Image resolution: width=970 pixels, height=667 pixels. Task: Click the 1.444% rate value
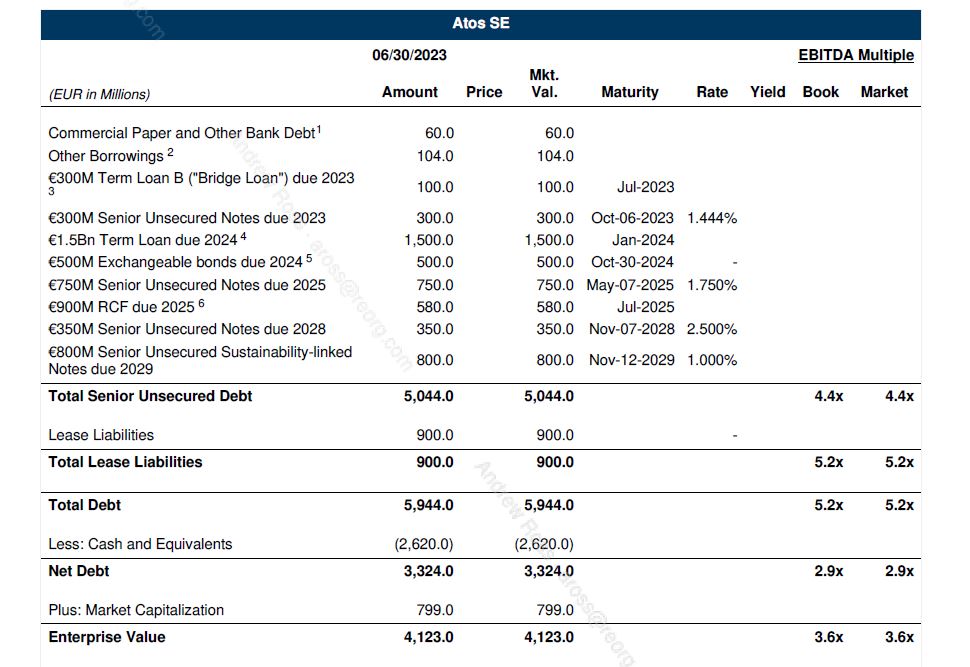[712, 218]
